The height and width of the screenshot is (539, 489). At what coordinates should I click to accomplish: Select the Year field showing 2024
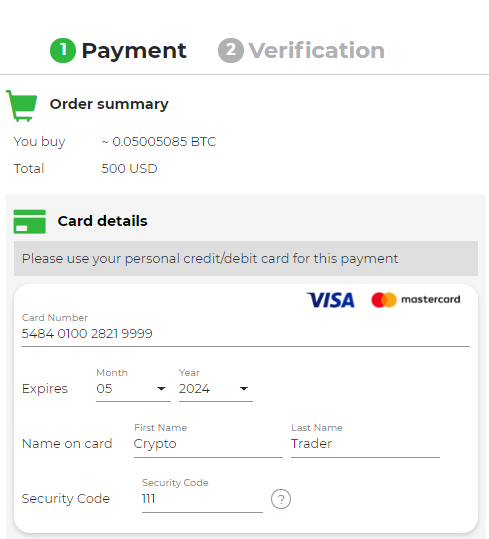pos(216,389)
